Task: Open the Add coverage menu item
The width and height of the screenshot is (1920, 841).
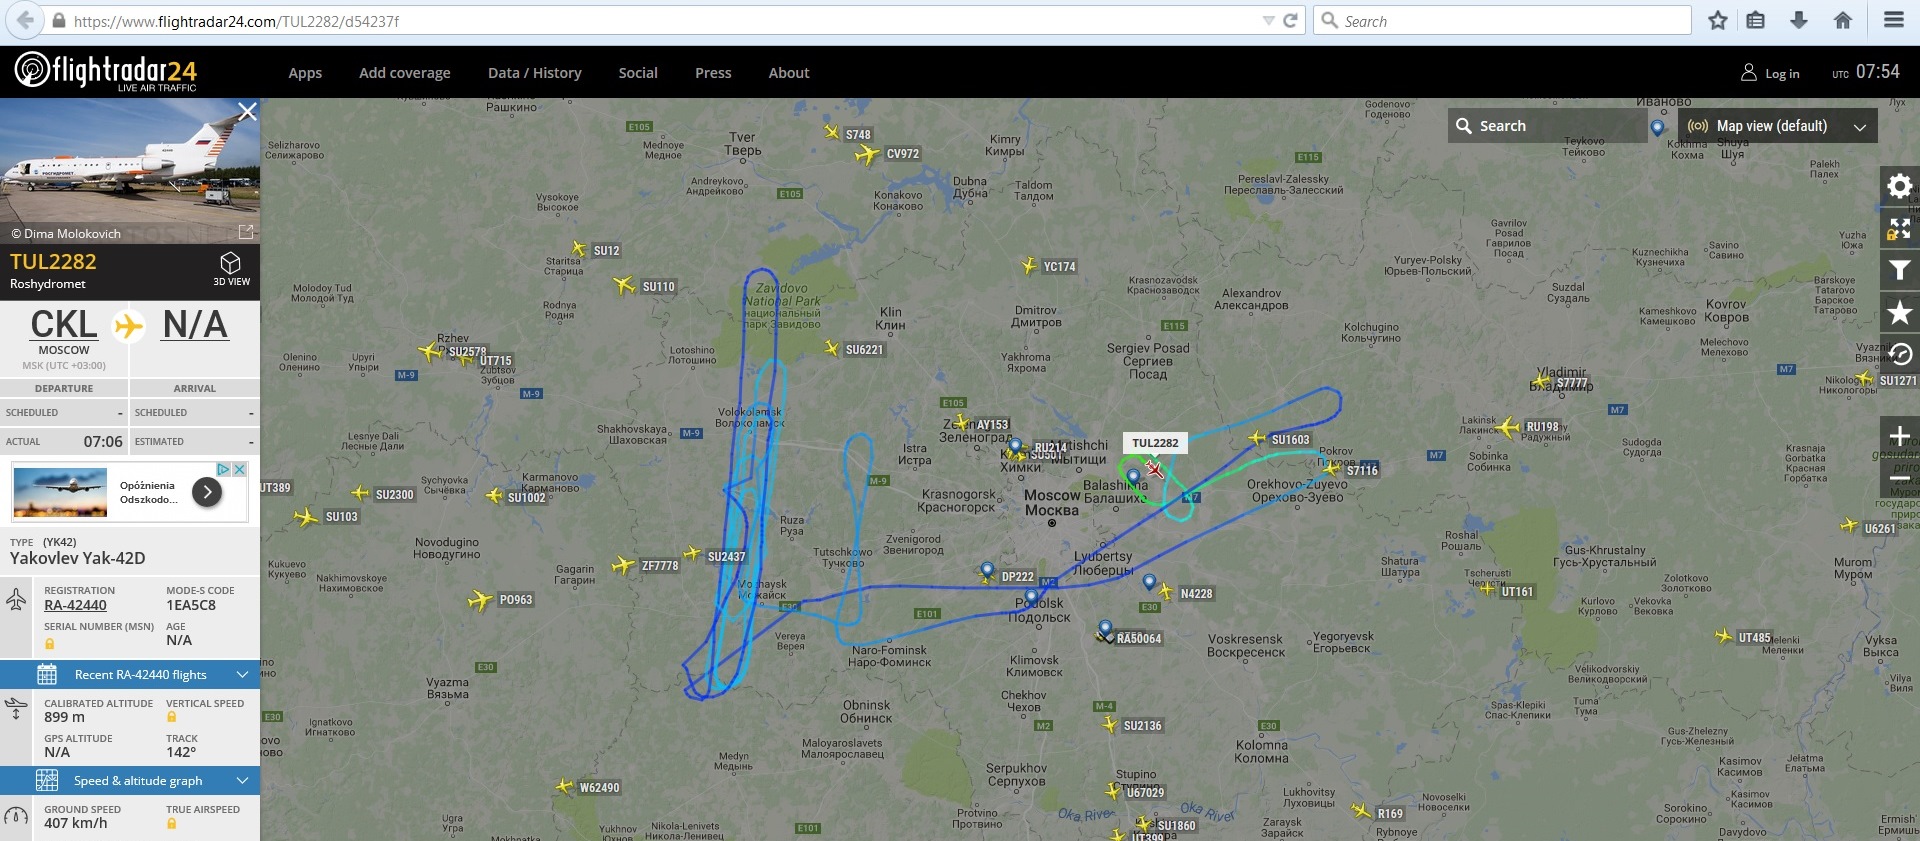Action: pyautogui.click(x=404, y=73)
